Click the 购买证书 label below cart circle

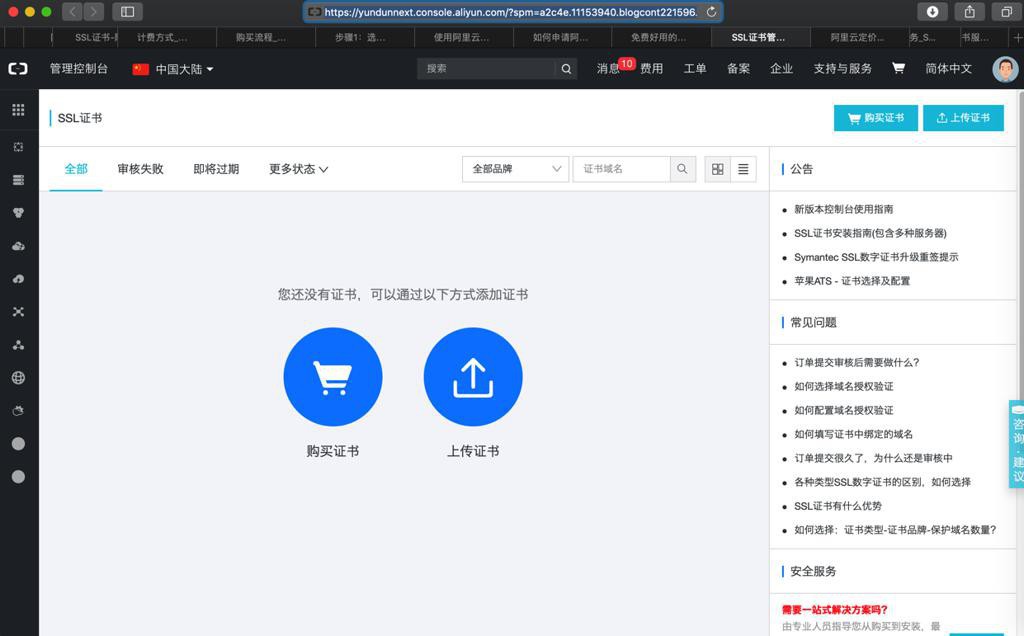coord(333,451)
